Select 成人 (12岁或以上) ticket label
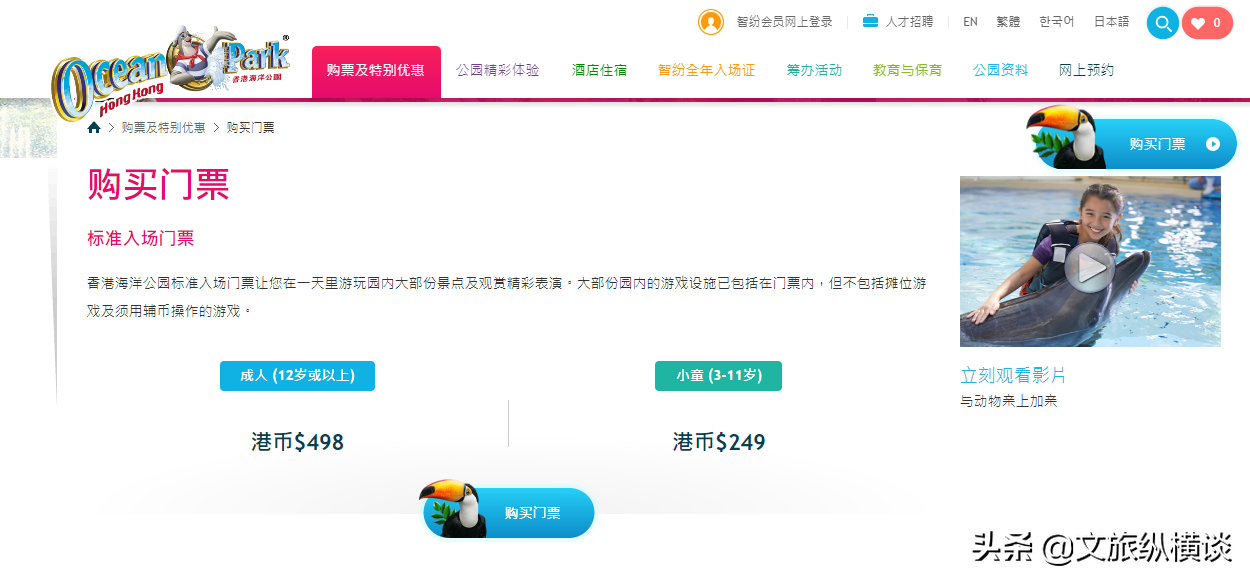This screenshot has width=1250, height=581. (x=297, y=376)
